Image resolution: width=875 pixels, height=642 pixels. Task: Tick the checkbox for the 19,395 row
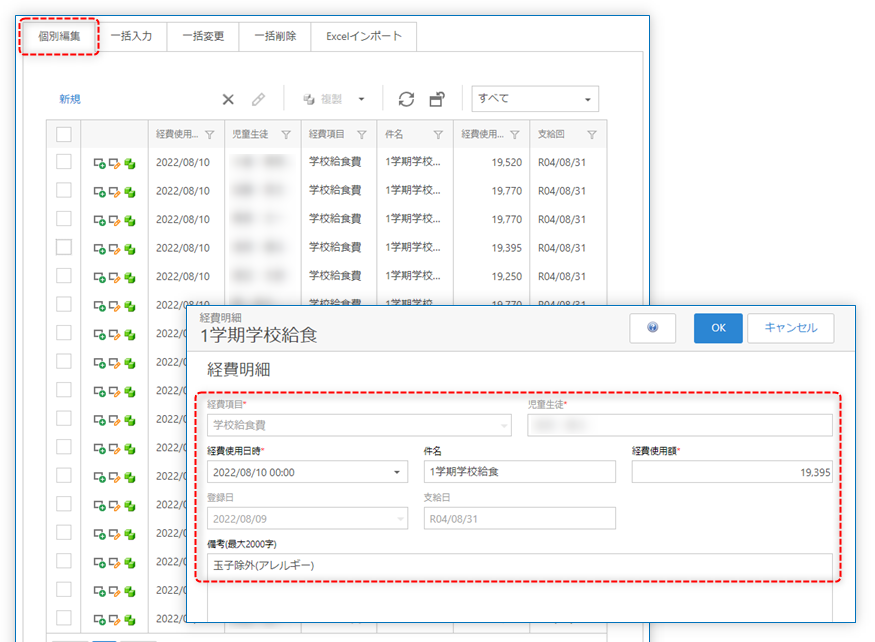click(x=64, y=247)
